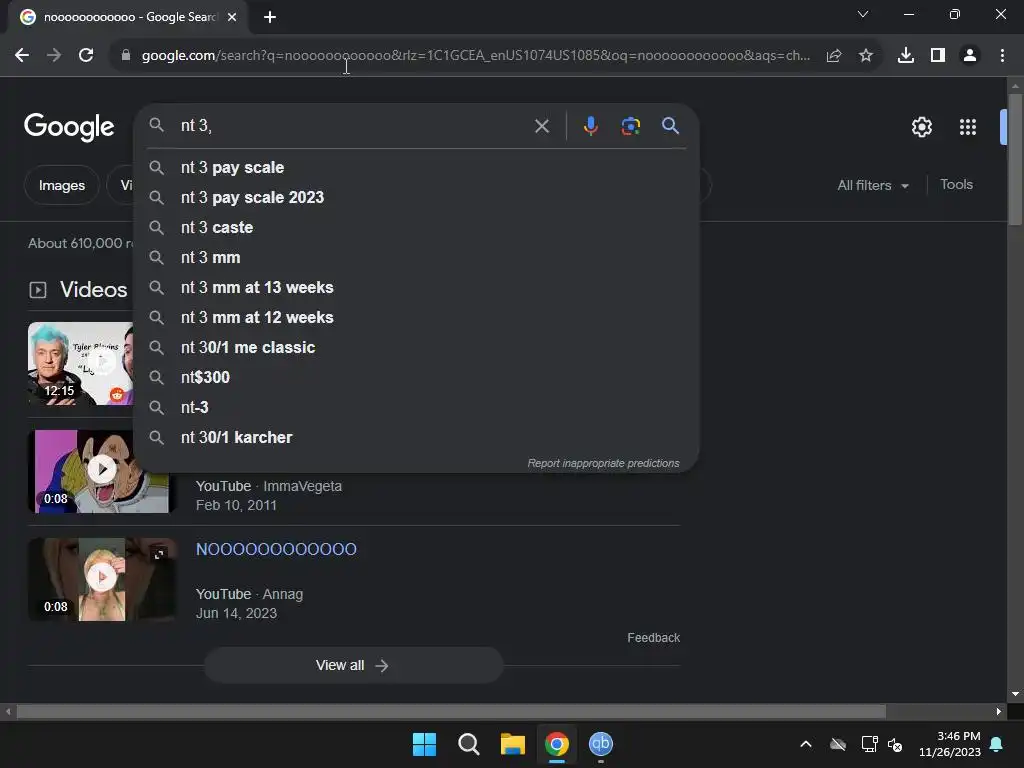Play the 12:15 Tyler Blevins video thumbnail
1024x768 pixels.
point(80,363)
